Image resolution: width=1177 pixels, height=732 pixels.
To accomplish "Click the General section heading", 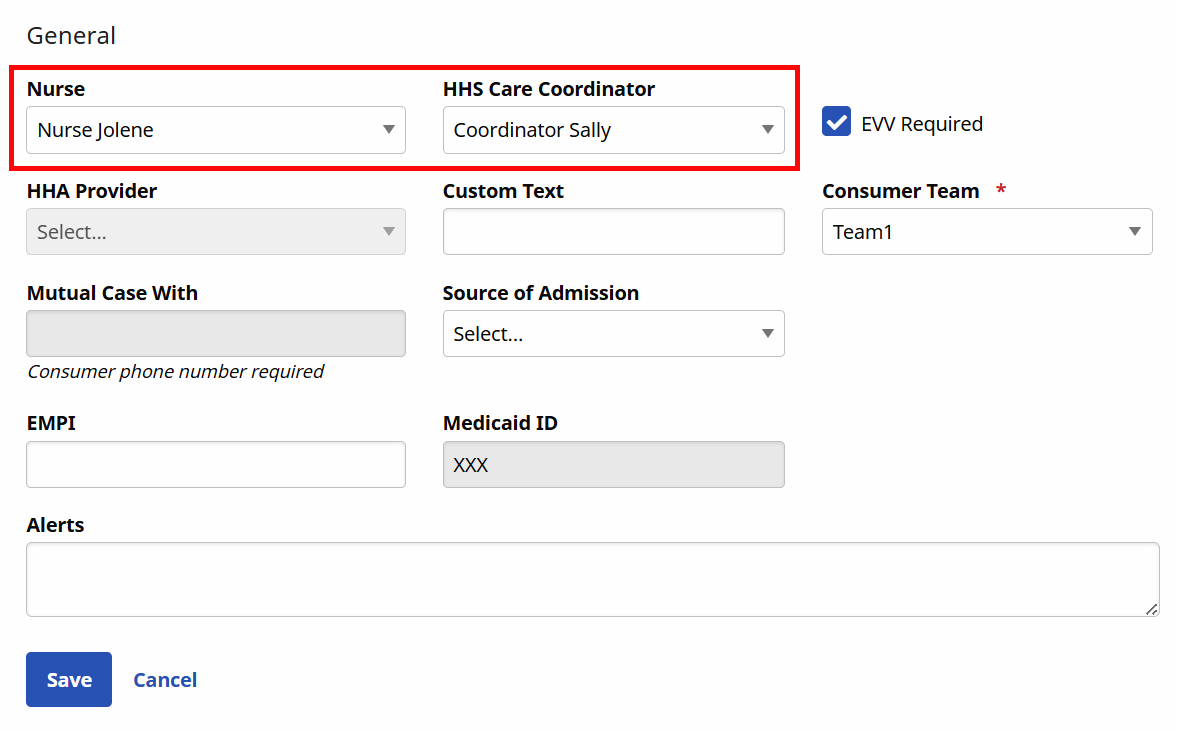I will pyautogui.click(x=71, y=36).
